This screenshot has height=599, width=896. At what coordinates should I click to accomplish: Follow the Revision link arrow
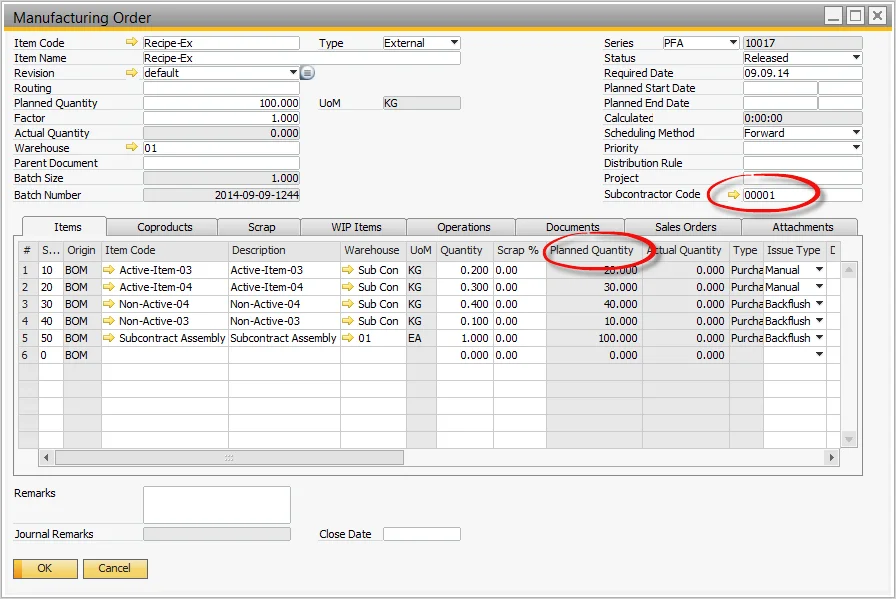(132, 73)
